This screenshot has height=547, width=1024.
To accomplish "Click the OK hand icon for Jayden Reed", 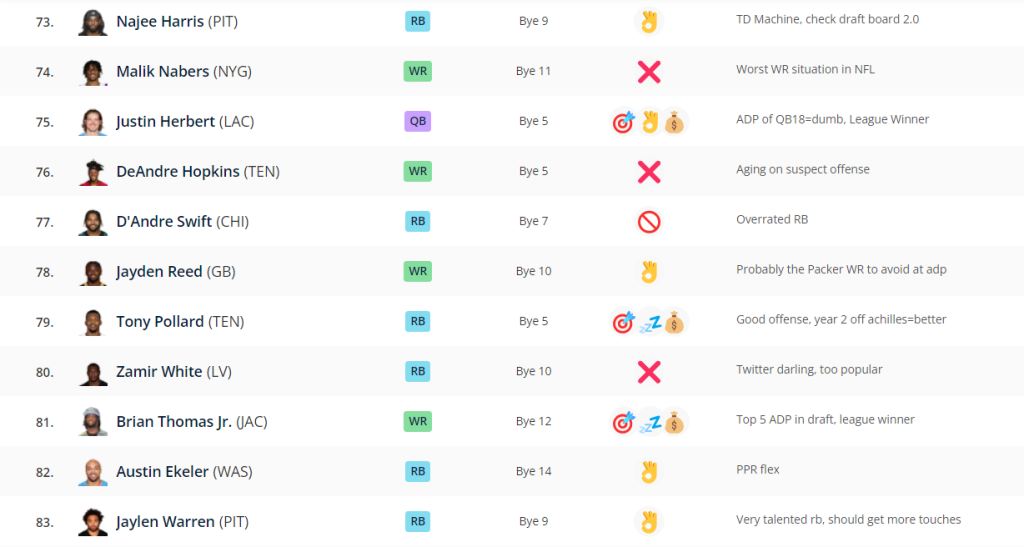I will click(x=649, y=272).
